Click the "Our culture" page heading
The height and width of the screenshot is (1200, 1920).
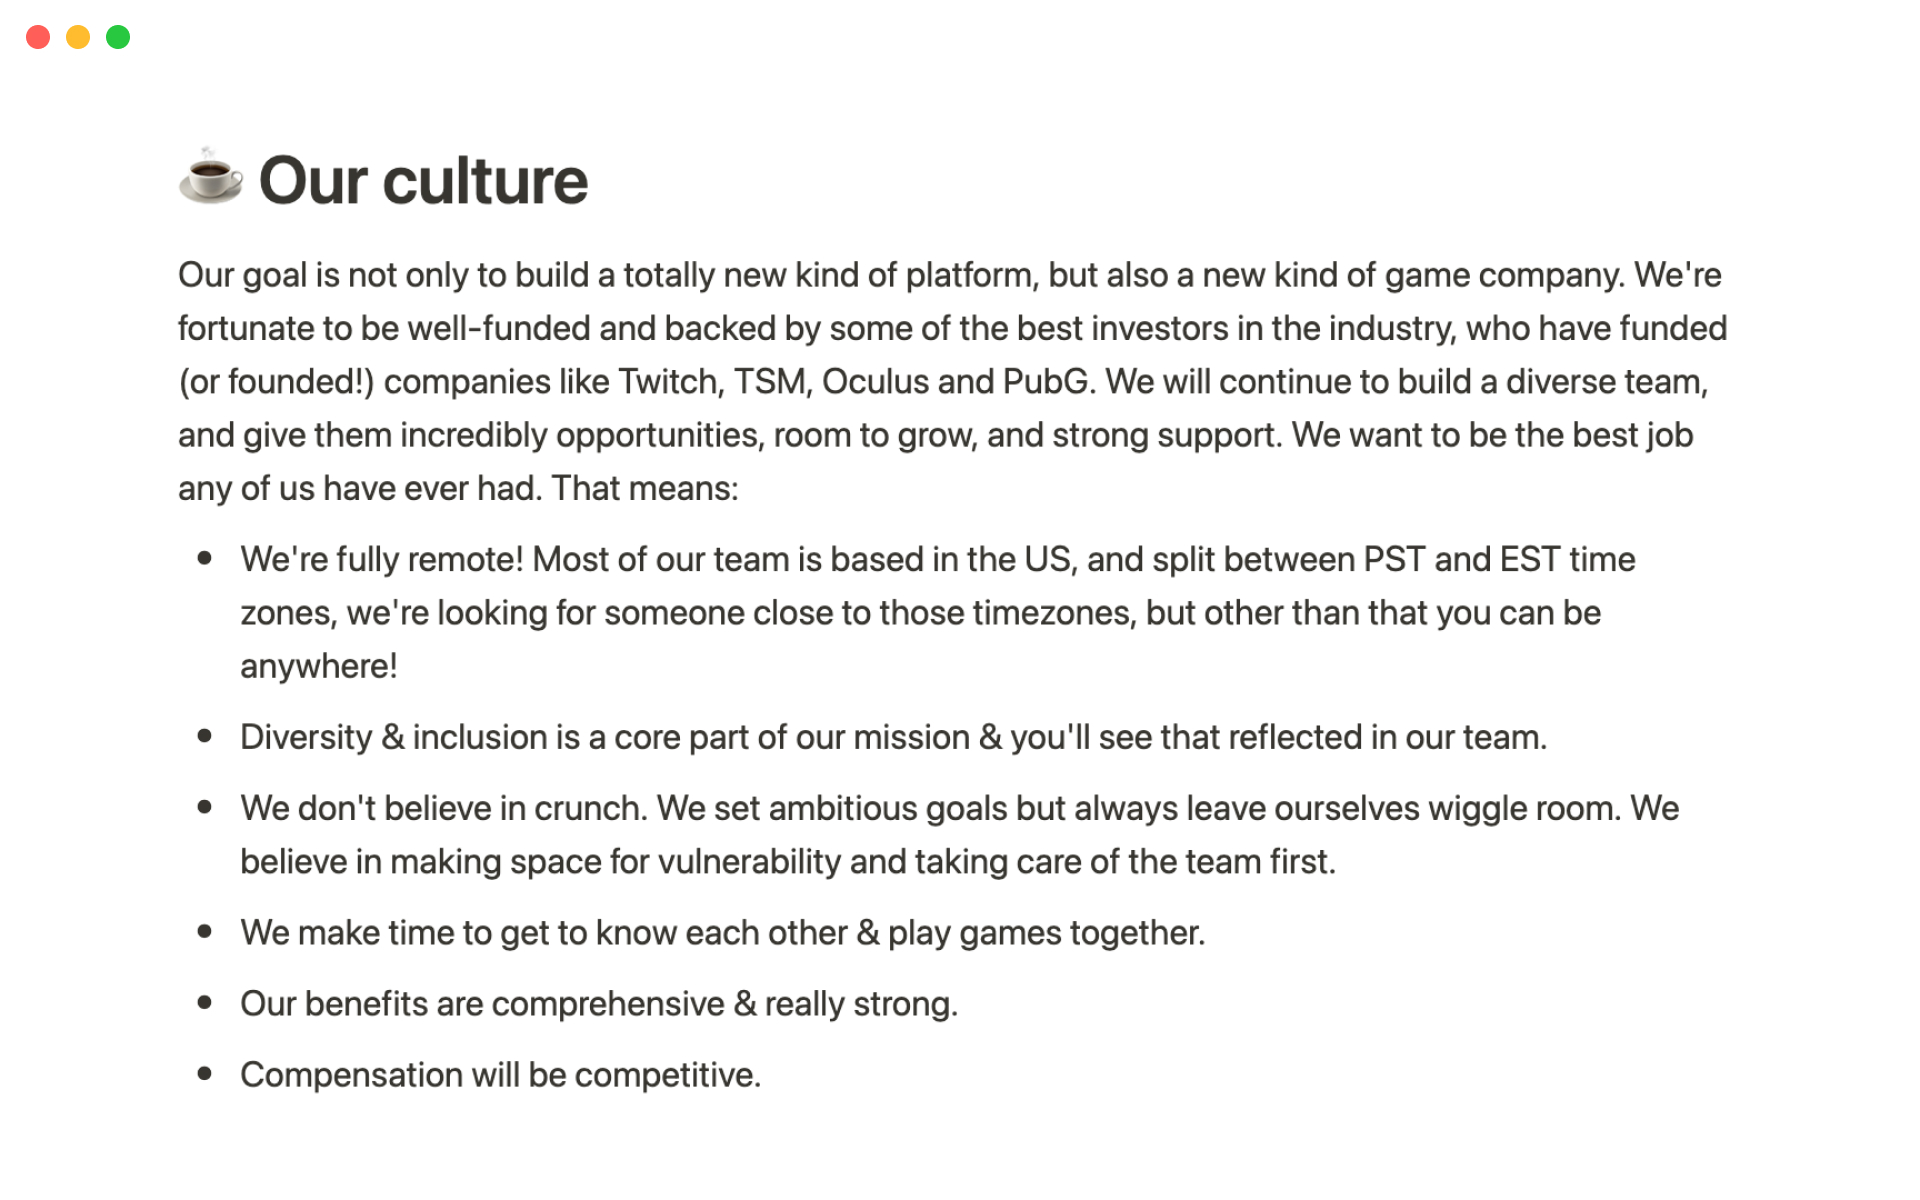pyautogui.click(x=423, y=181)
